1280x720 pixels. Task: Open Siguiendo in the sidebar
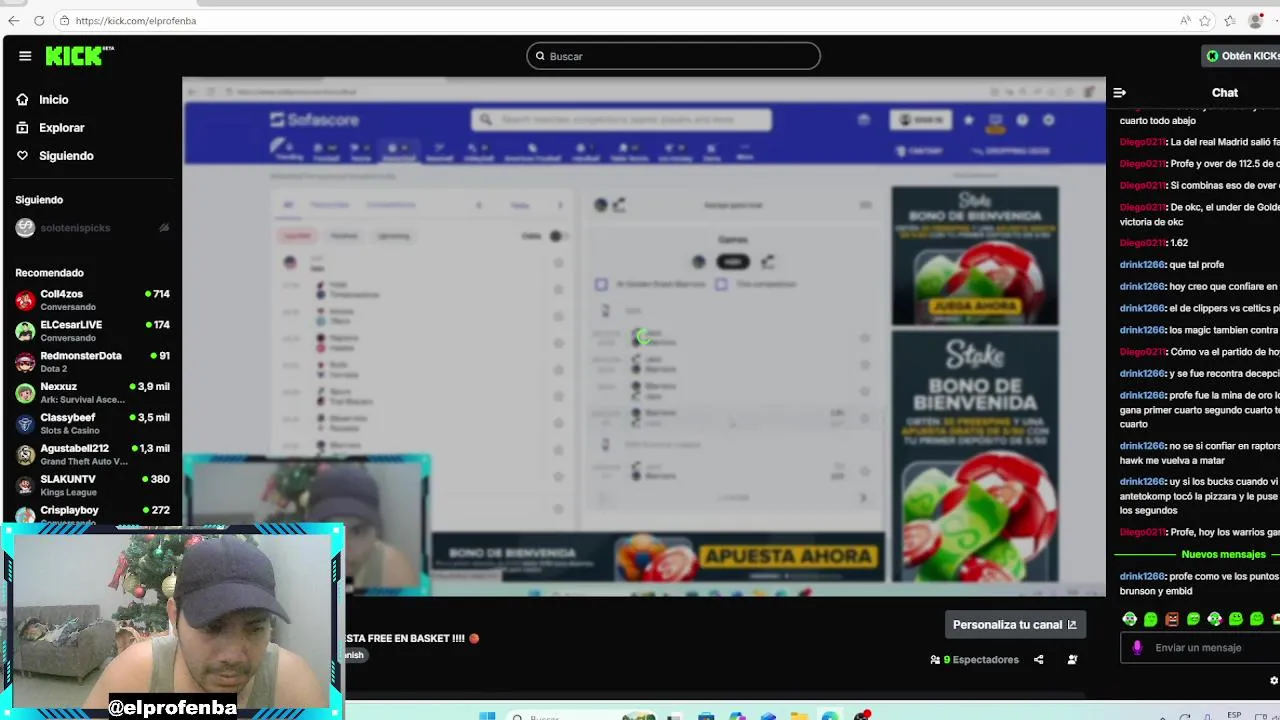point(66,156)
